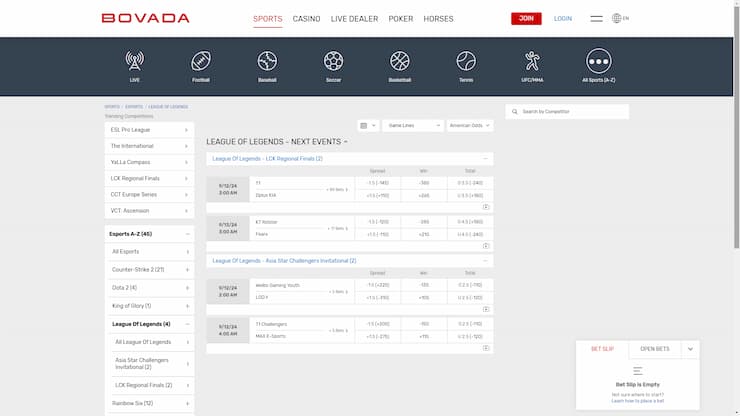The height and width of the screenshot is (416, 740).
Task: Pick T1 spread -1.5 odds
Action: pyautogui.click(x=378, y=183)
